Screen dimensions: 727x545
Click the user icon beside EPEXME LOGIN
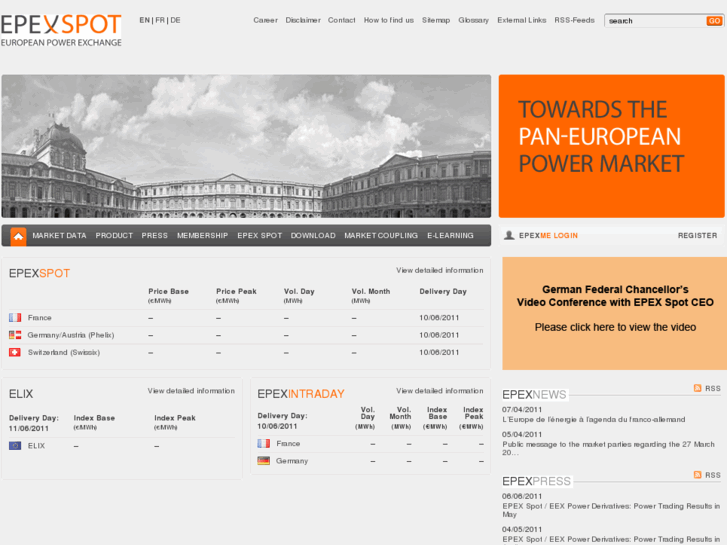click(x=509, y=236)
